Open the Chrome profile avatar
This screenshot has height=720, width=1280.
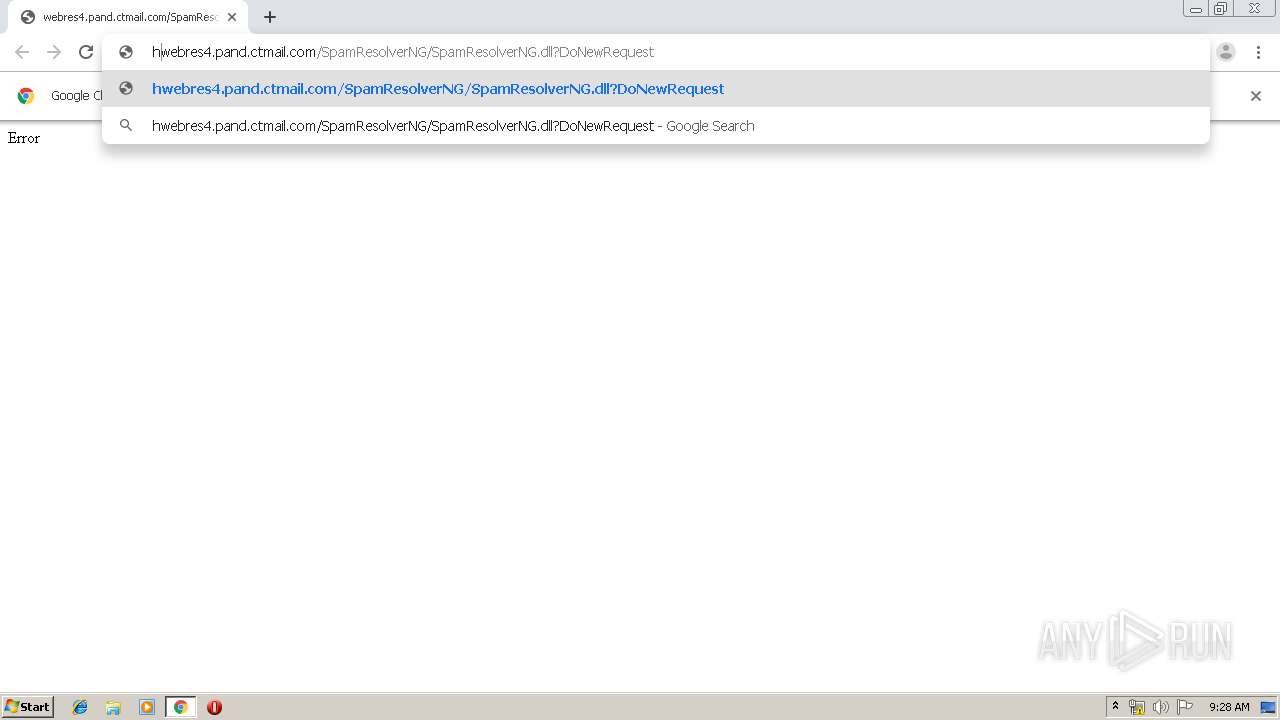pyautogui.click(x=1226, y=52)
